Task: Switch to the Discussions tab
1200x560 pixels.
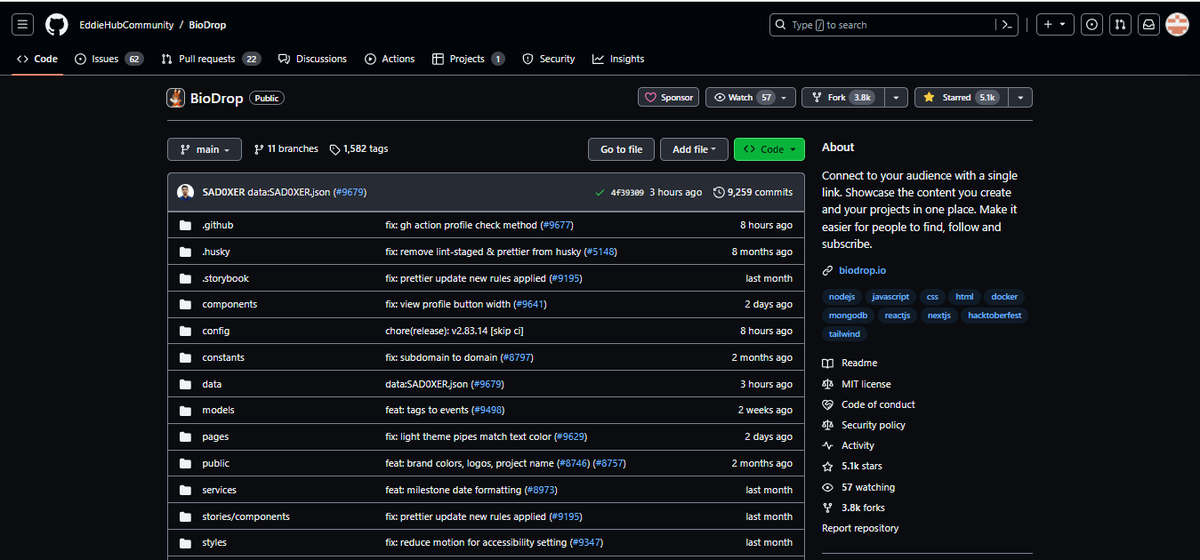Action: click(x=312, y=59)
